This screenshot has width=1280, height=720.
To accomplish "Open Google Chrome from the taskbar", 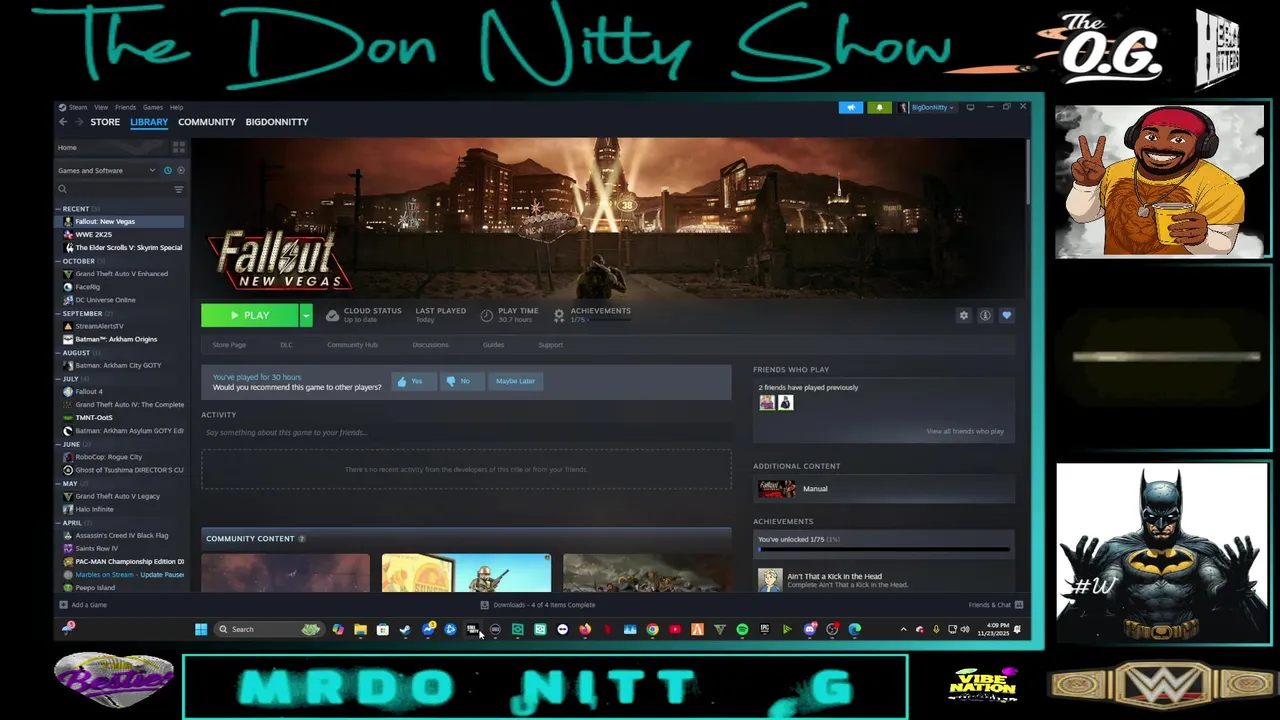I will (x=652, y=629).
